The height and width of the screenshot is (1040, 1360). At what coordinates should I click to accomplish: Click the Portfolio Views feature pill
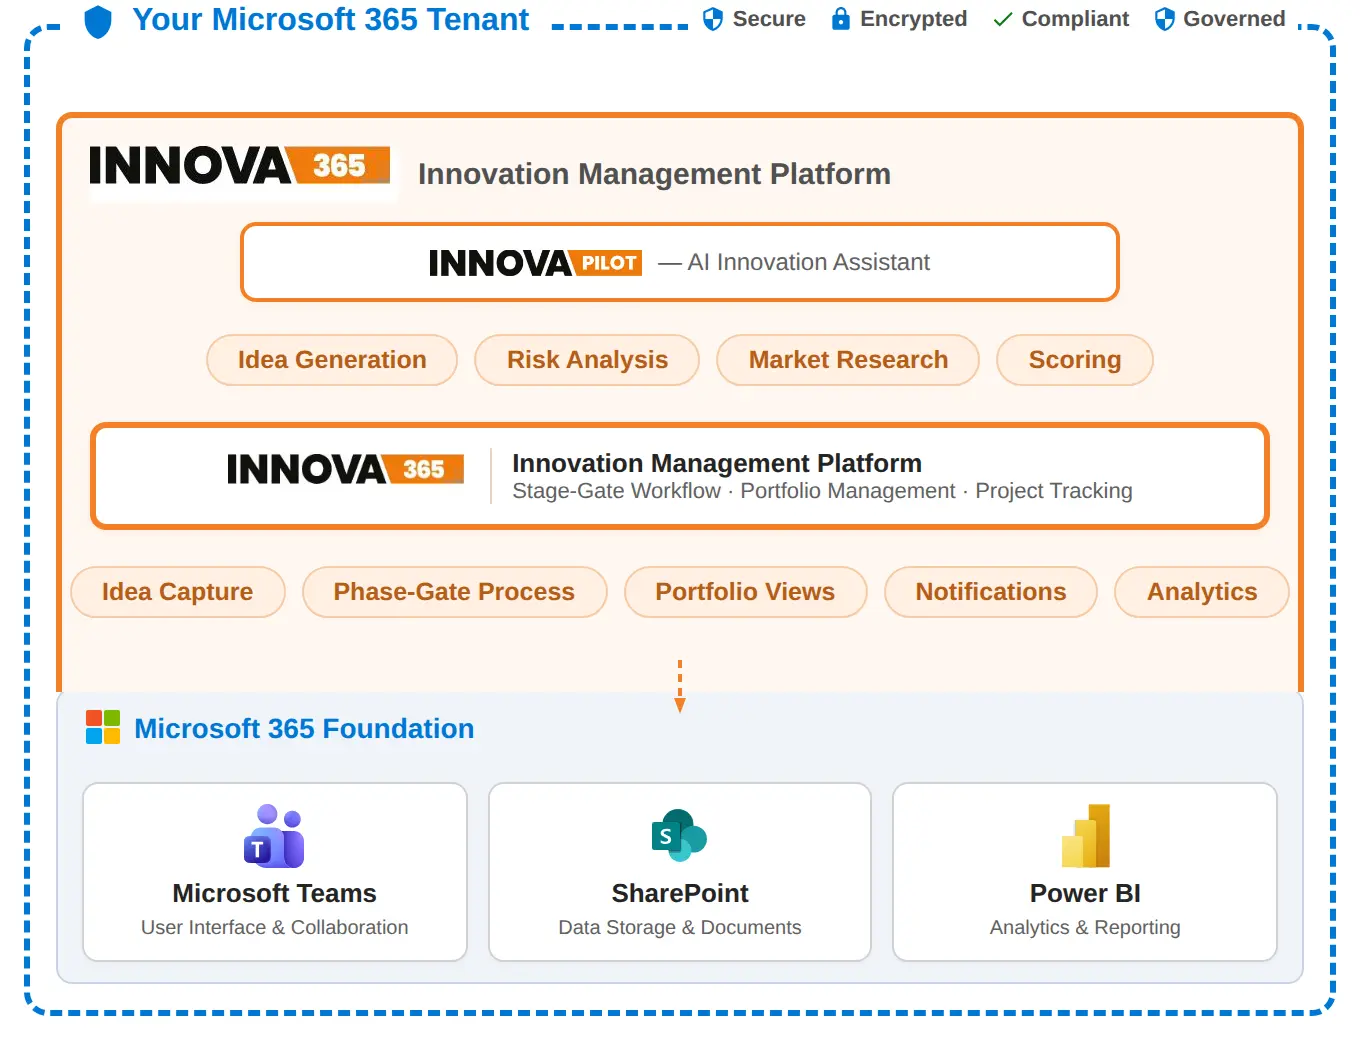tap(745, 592)
